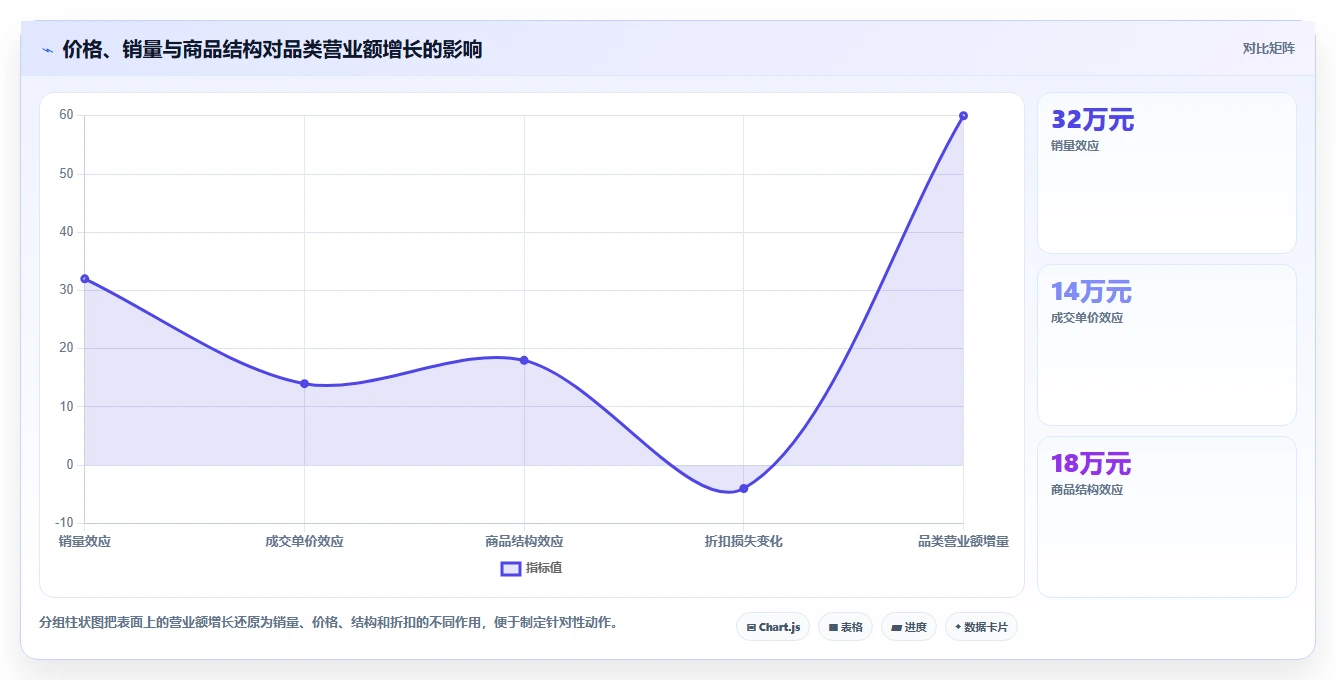Click the negative 折扣损失变化 data point
The height and width of the screenshot is (680, 1336).
743,488
